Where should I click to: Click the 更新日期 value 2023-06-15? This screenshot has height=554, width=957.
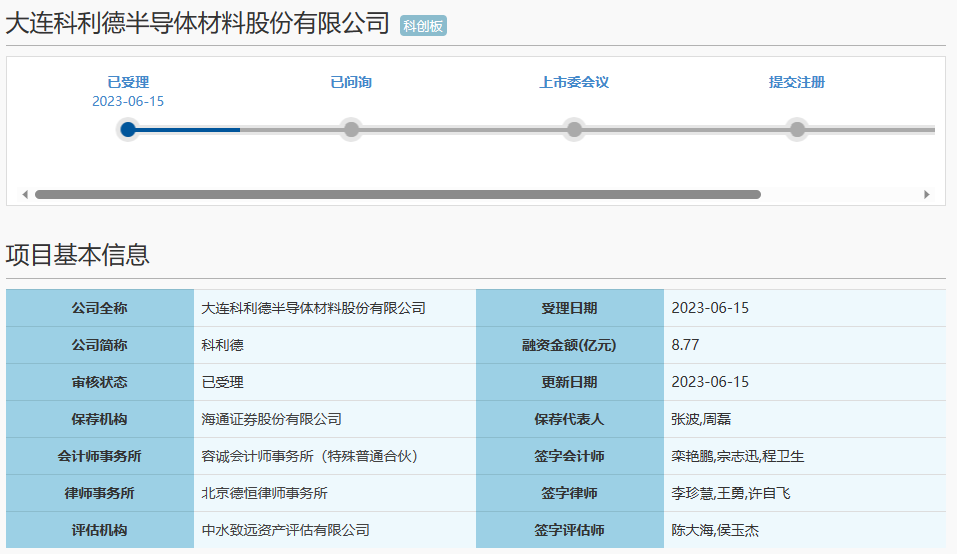tap(710, 383)
